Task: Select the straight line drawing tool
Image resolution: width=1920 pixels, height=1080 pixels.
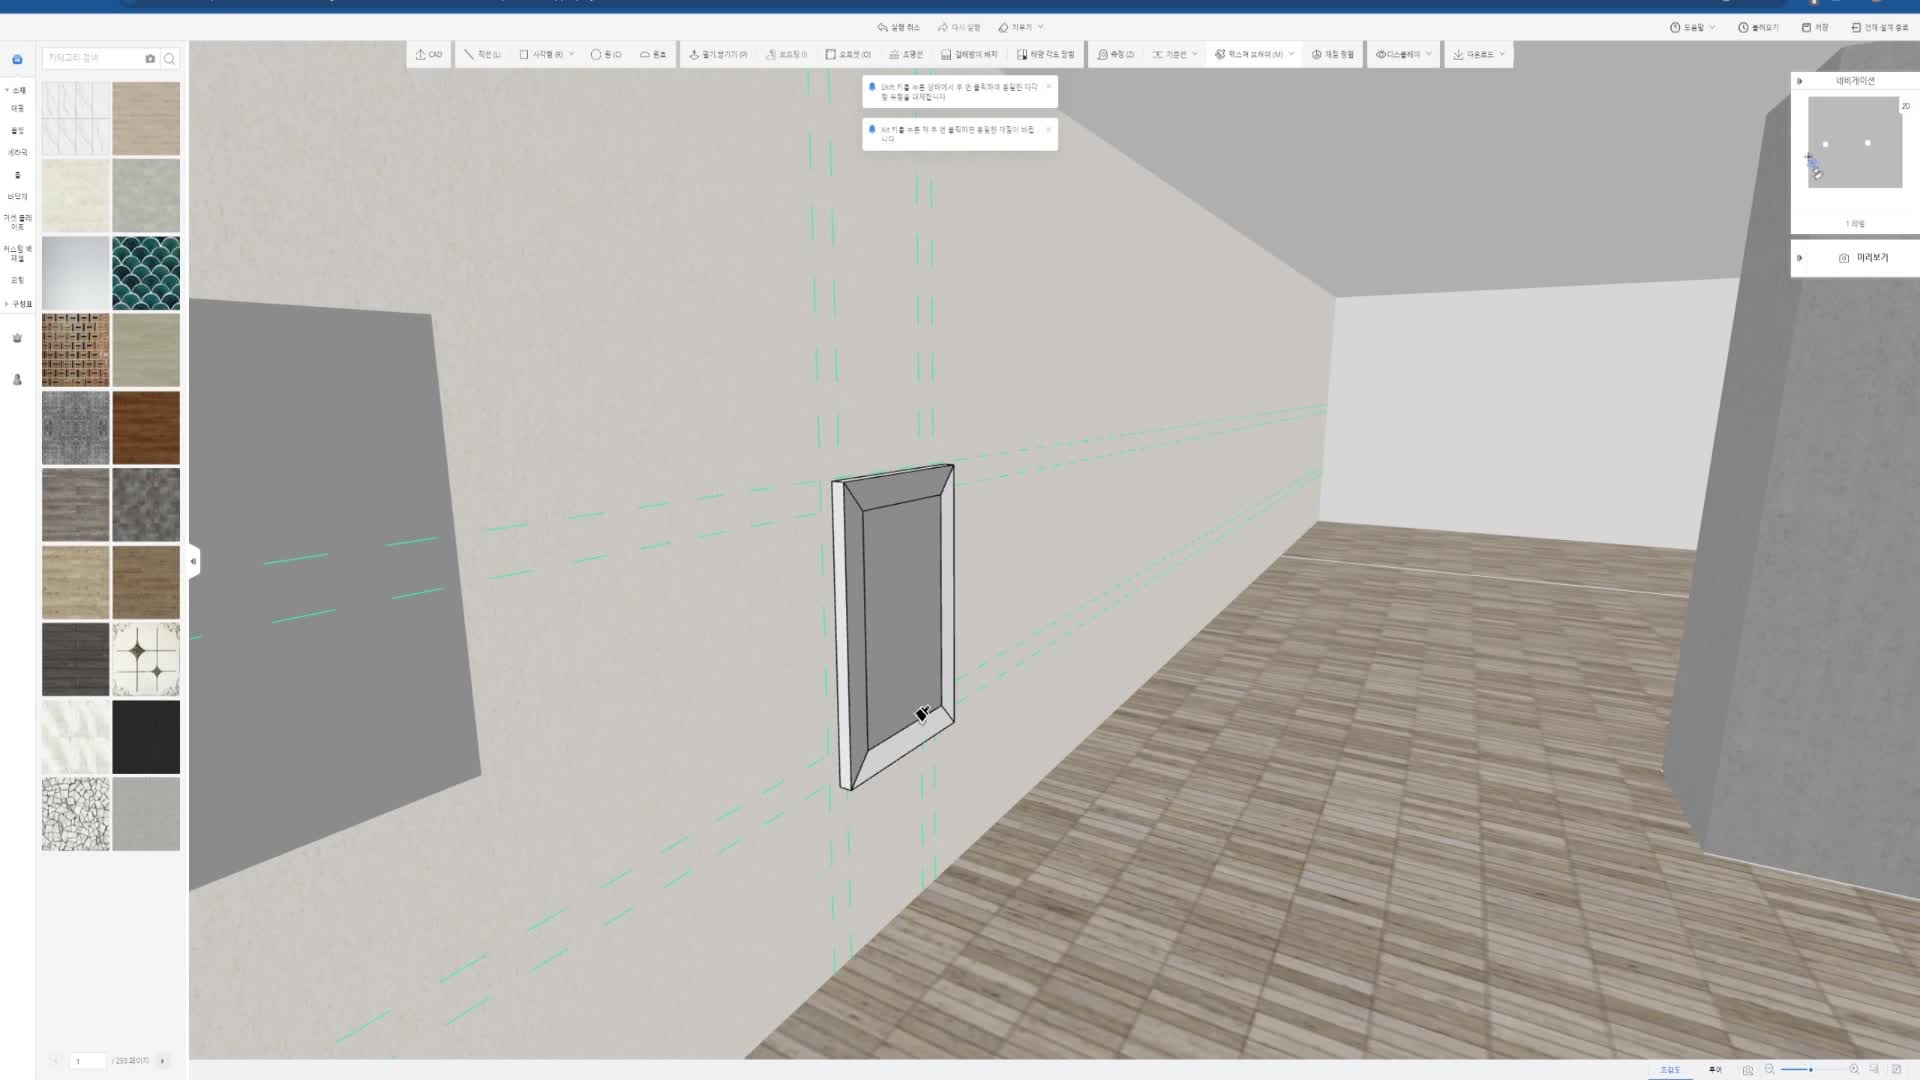Action: coord(482,55)
